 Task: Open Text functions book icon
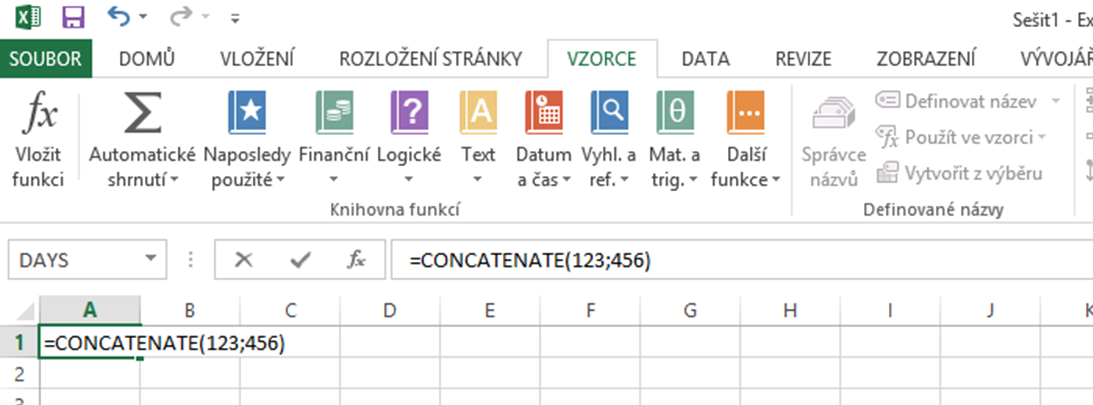click(x=478, y=113)
